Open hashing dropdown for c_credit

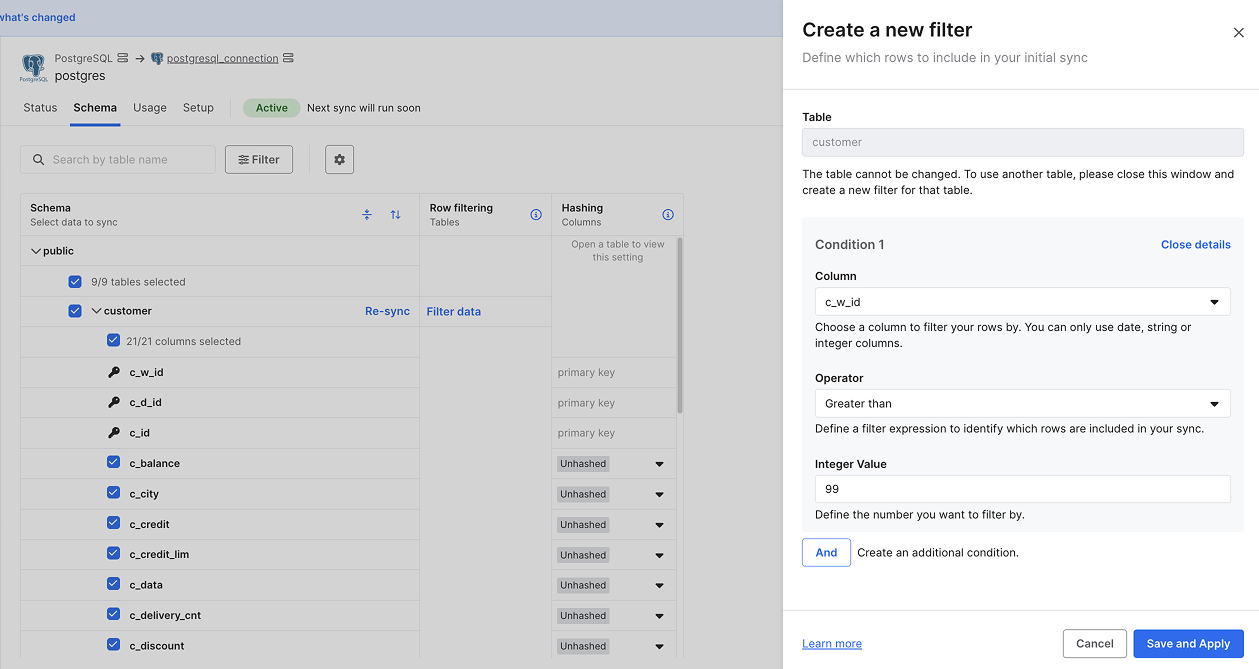pyautogui.click(x=659, y=524)
